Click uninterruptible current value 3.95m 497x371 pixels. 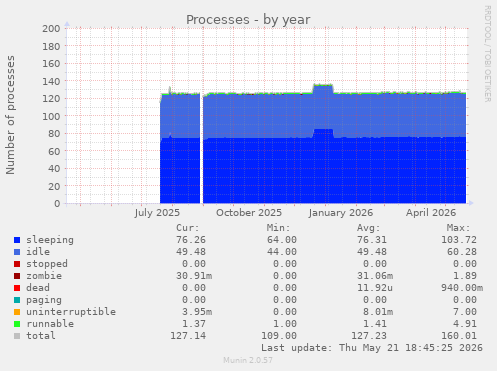pyautogui.click(x=197, y=312)
